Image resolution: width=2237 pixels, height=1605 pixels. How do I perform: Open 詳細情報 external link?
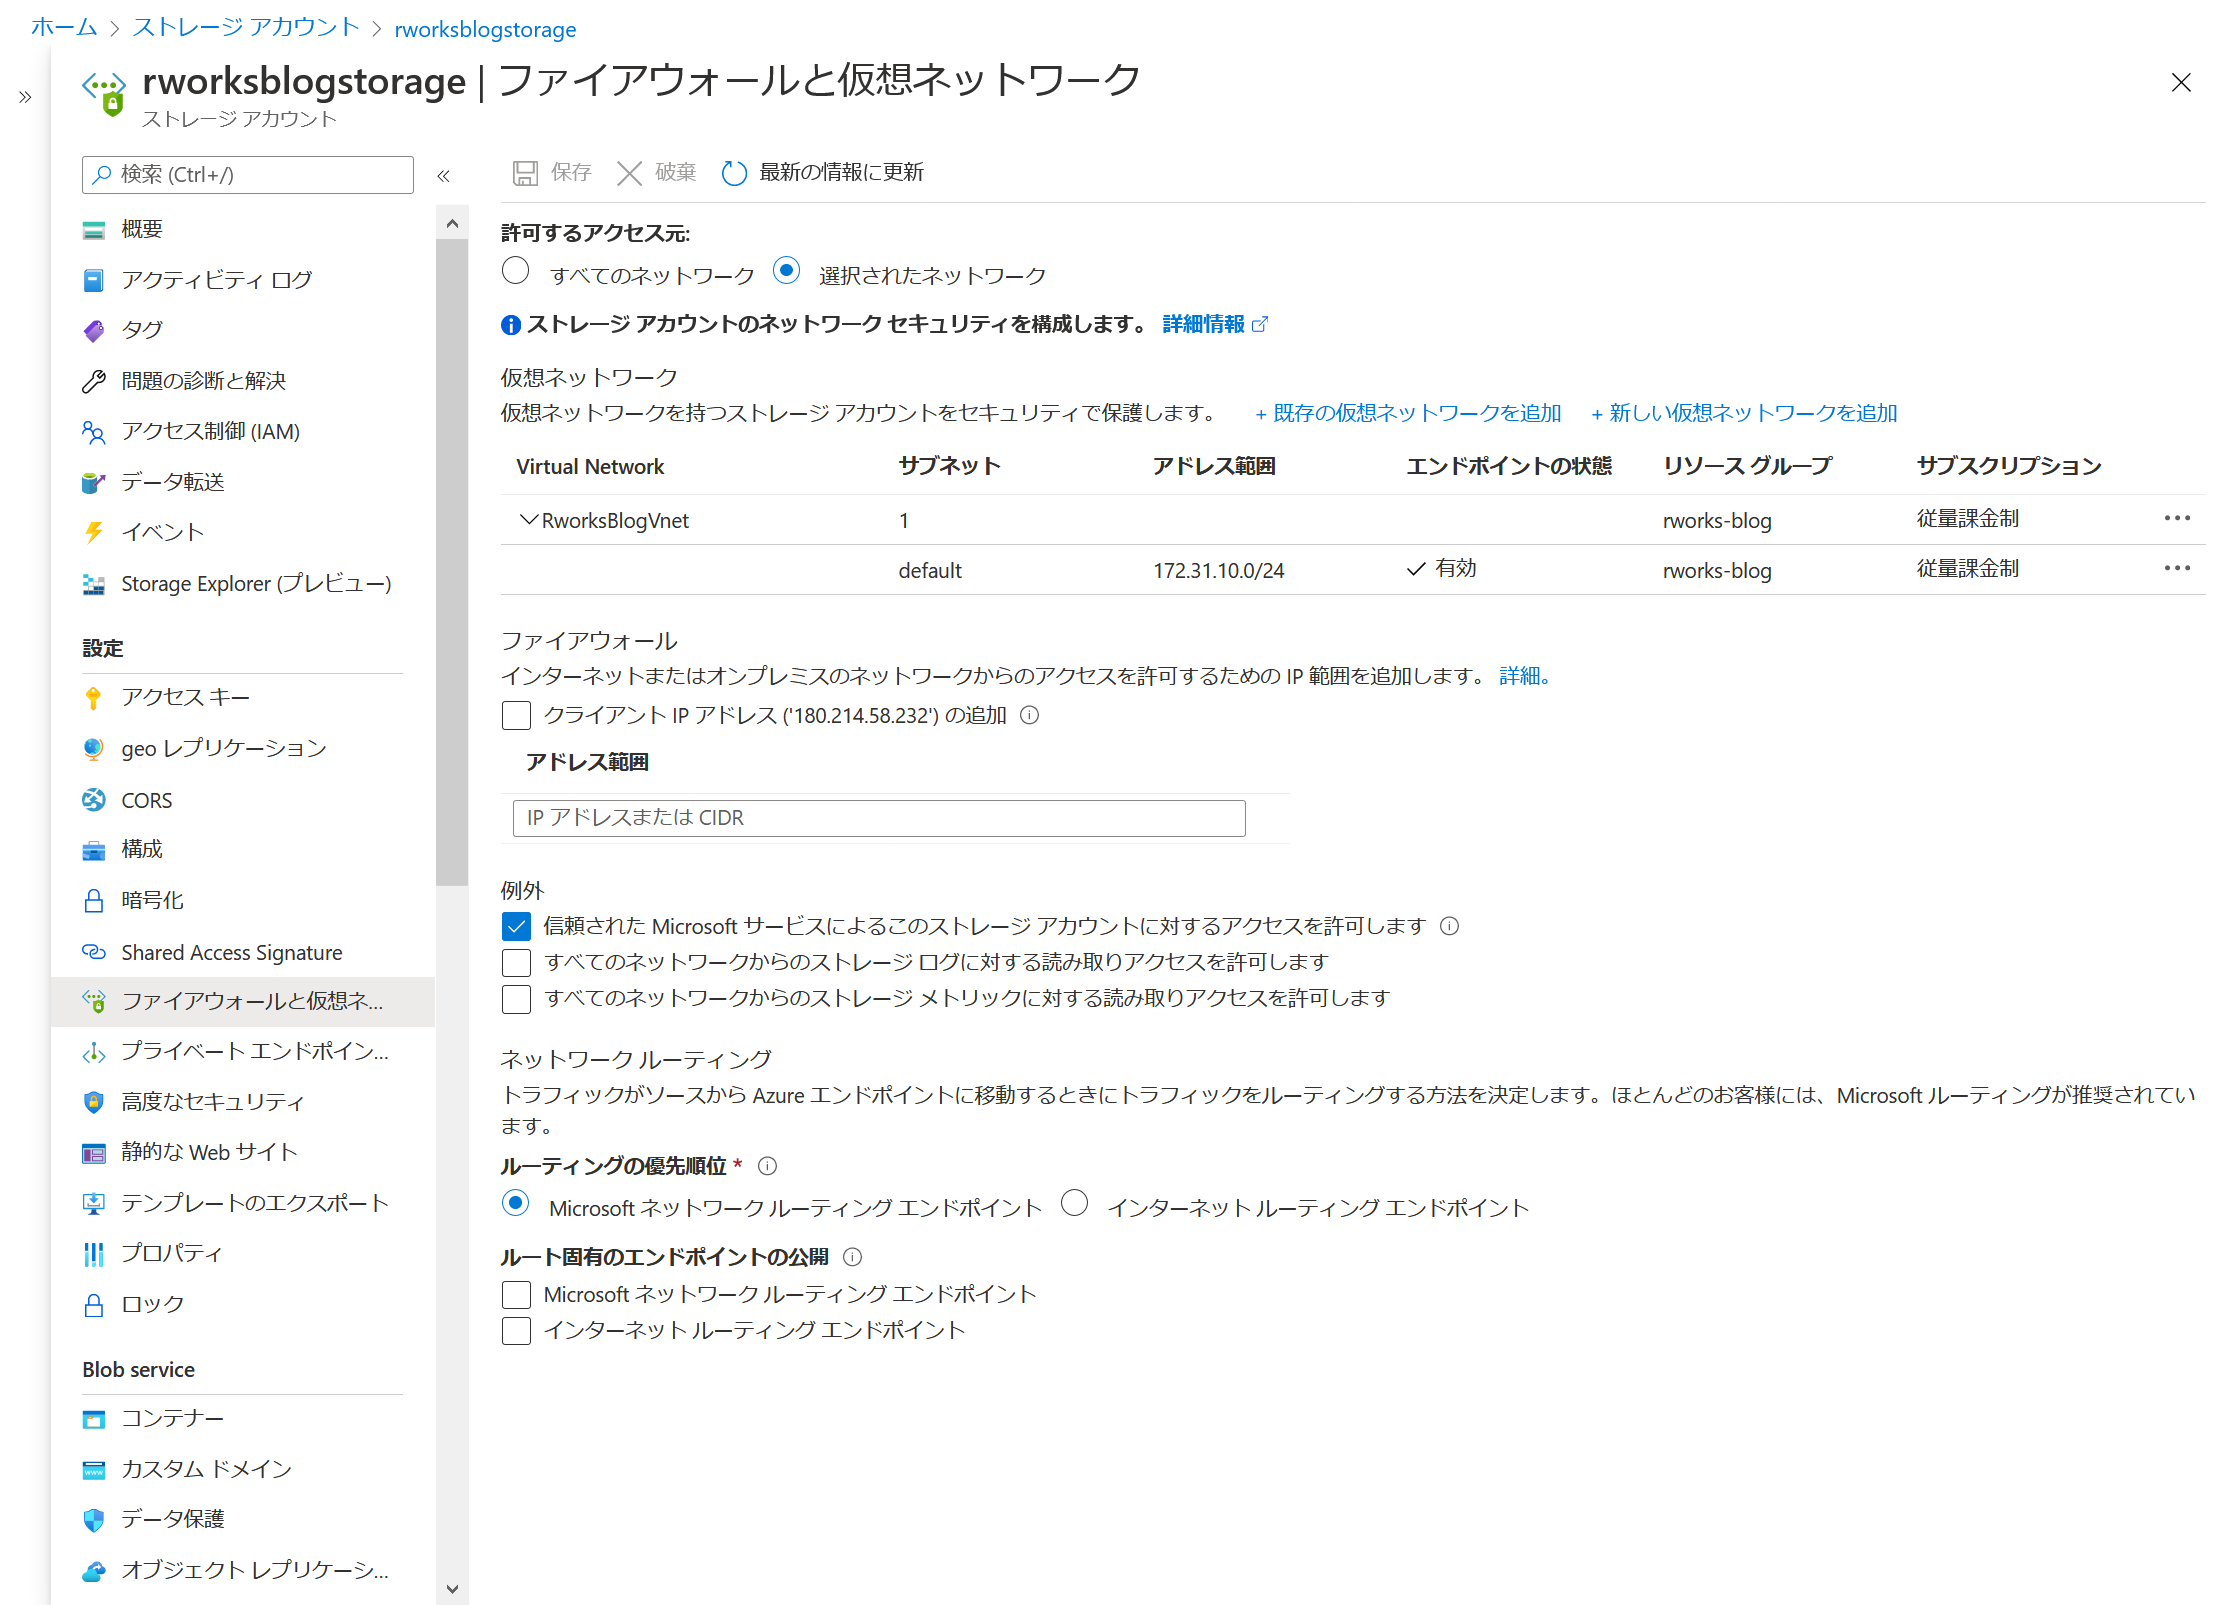point(1215,324)
